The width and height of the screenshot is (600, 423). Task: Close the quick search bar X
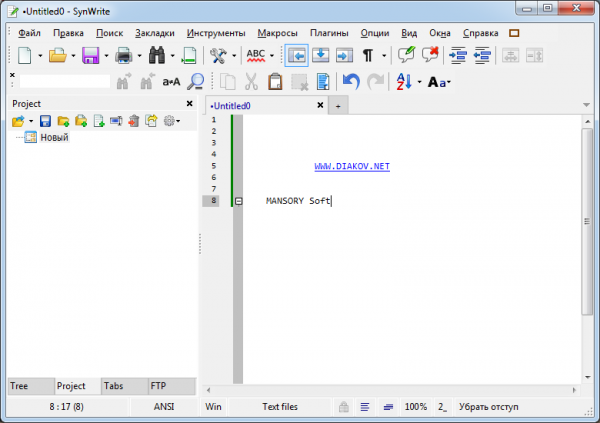pos(12,75)
